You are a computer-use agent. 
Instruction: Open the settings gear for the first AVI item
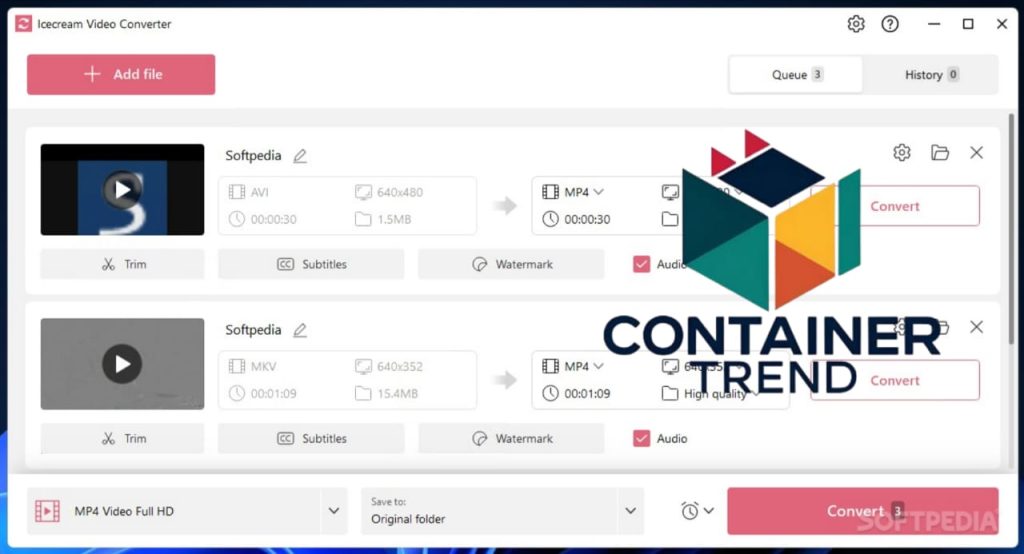901,153
